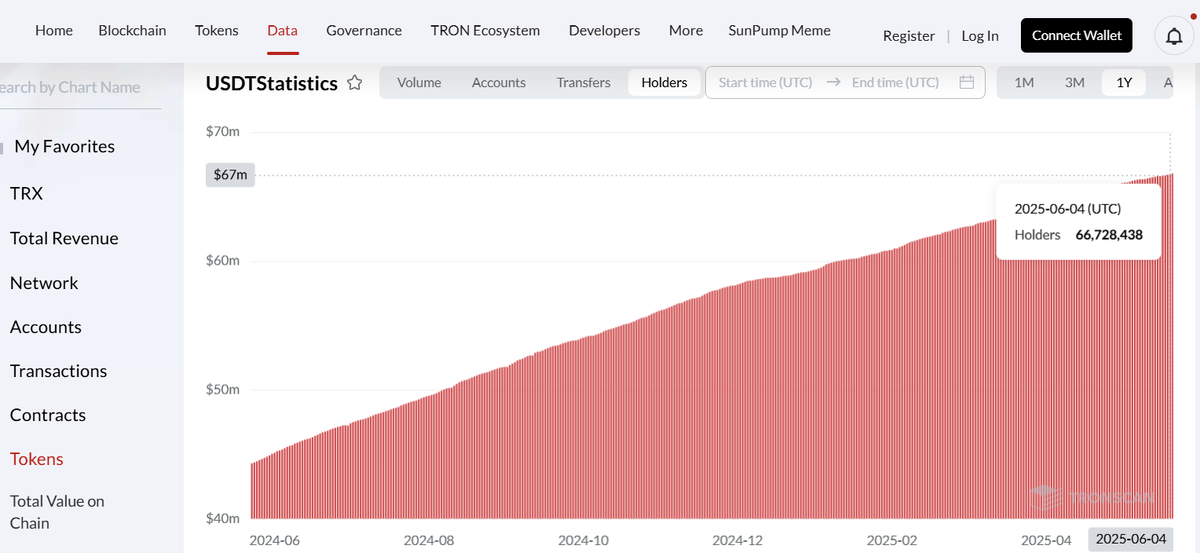The height and width of the screenshot is (553, 1200).
Task: Select the Holders chart tab
Action: click(665, 82)
